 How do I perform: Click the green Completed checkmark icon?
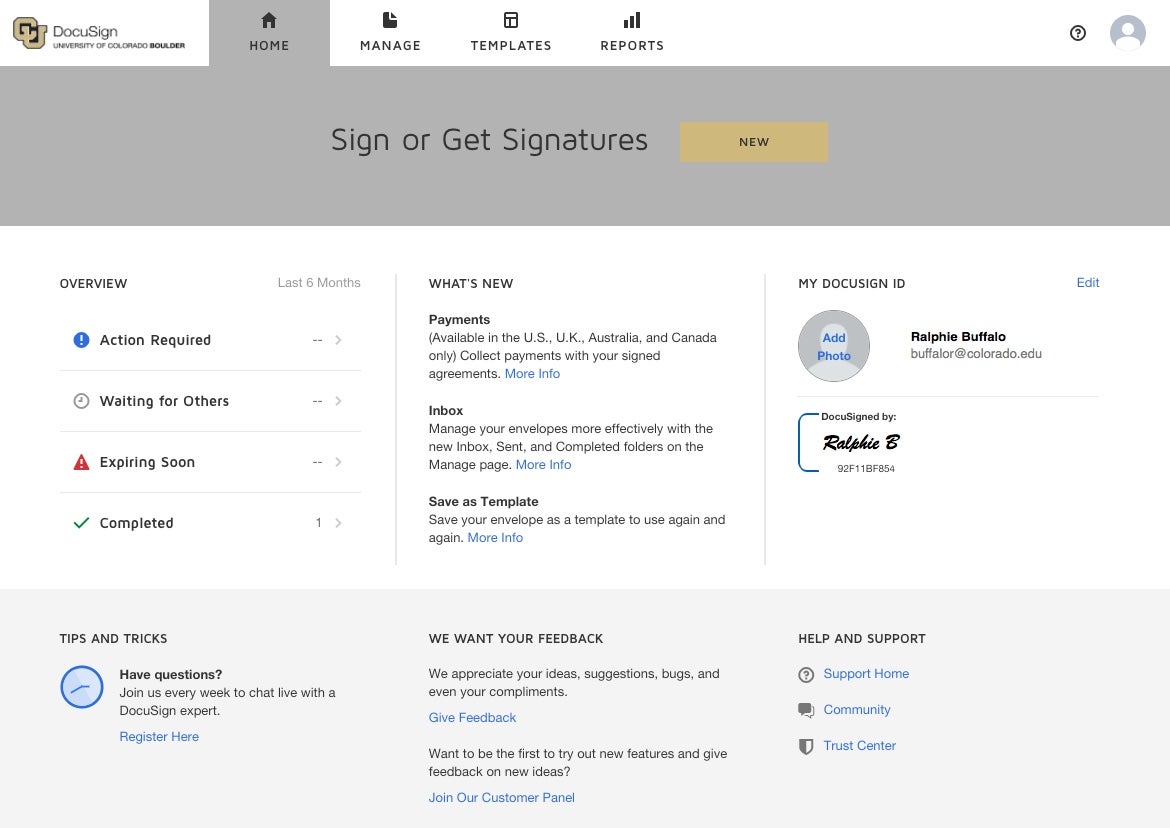[x=82, y=523]
